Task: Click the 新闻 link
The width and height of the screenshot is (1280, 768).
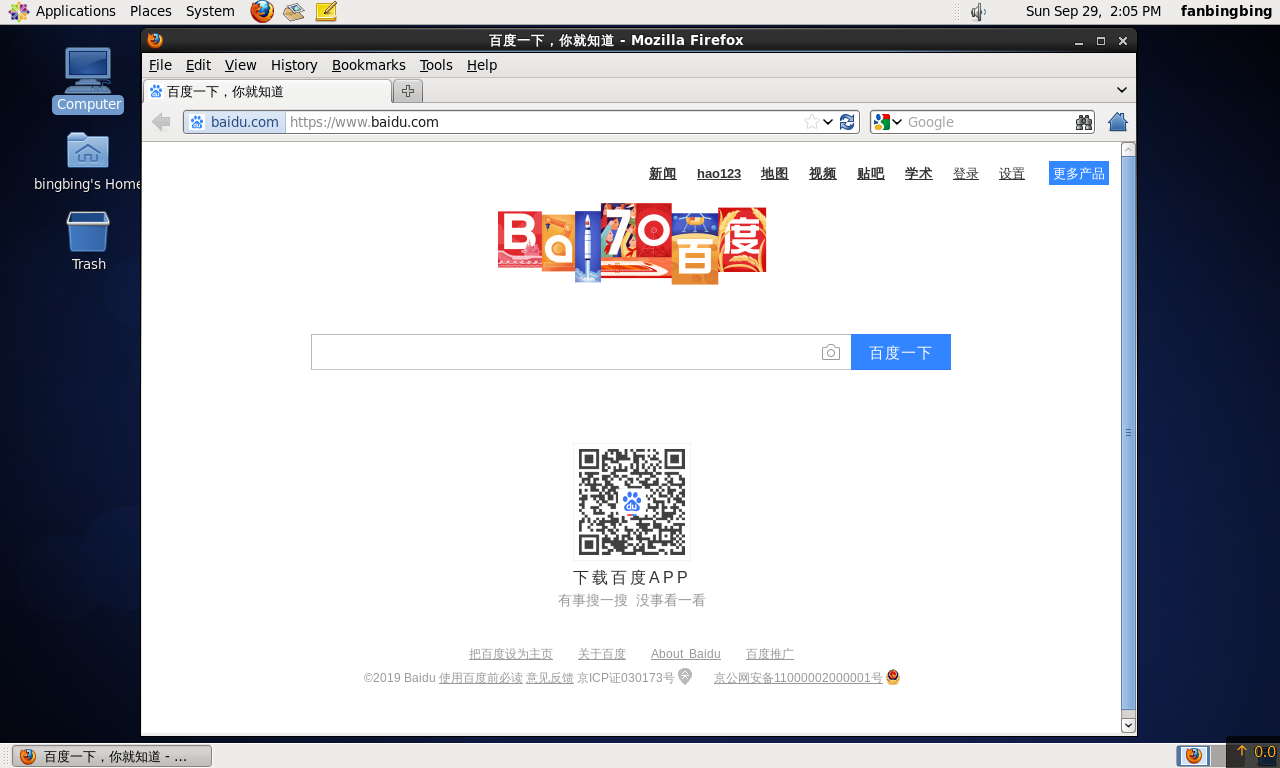Action: tap(663, 173)
